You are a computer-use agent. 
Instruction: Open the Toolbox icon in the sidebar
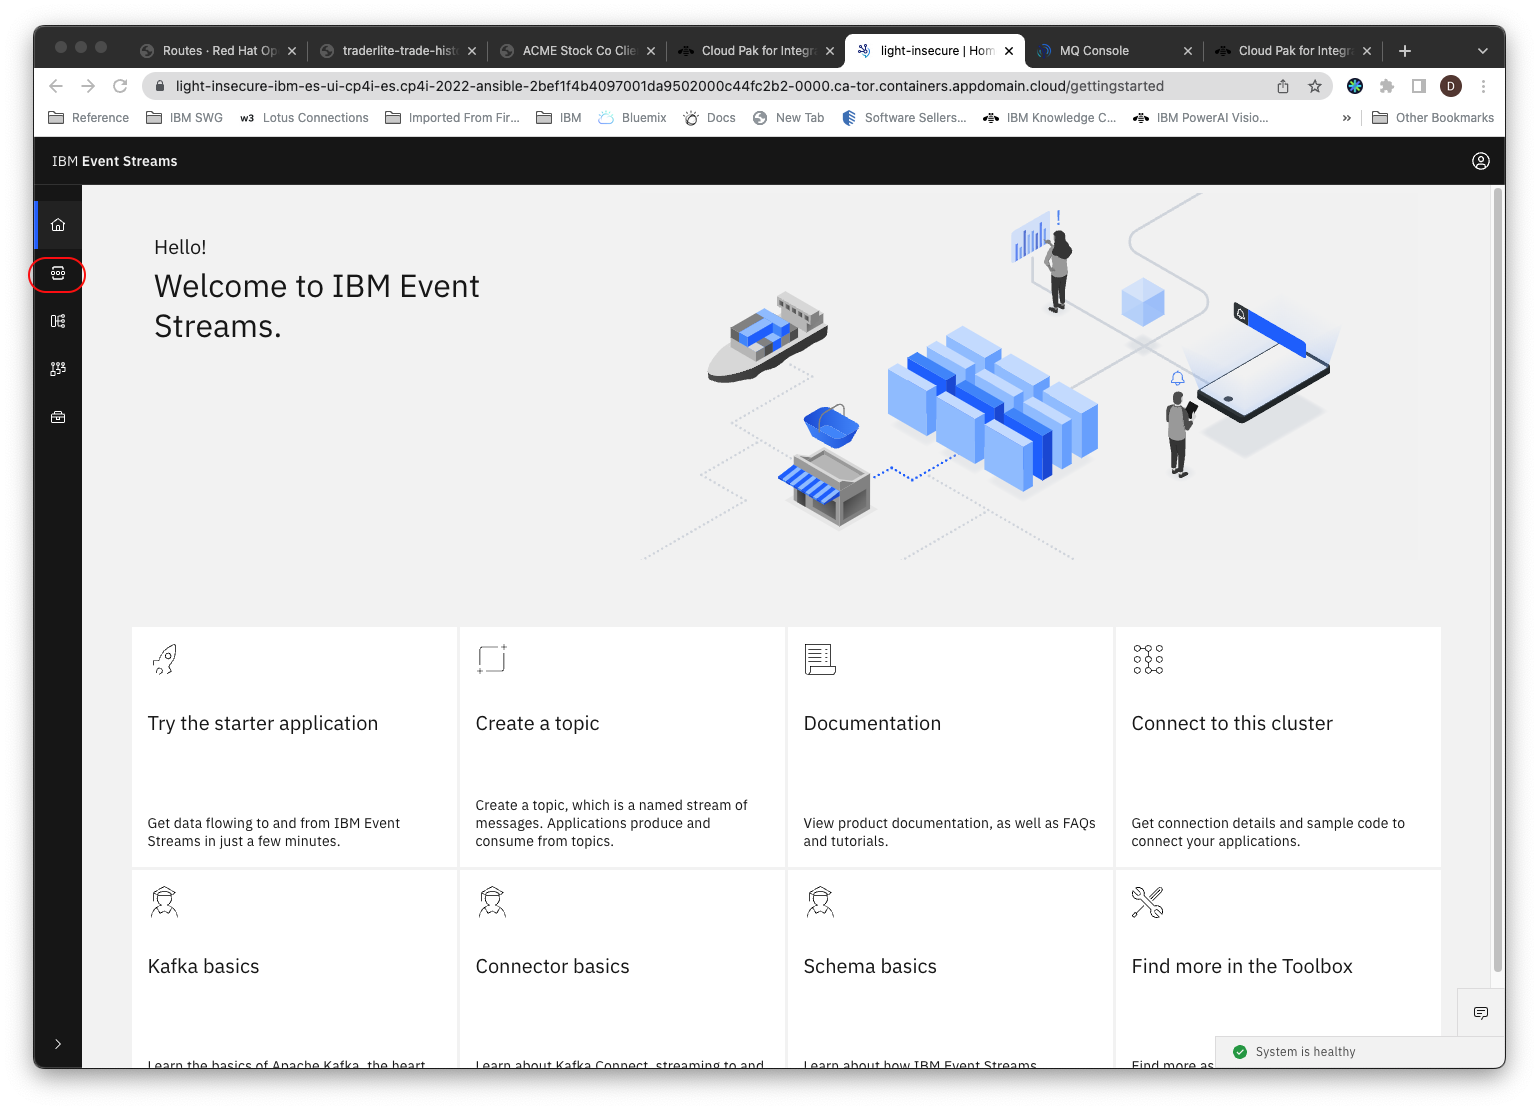[58, 417]
